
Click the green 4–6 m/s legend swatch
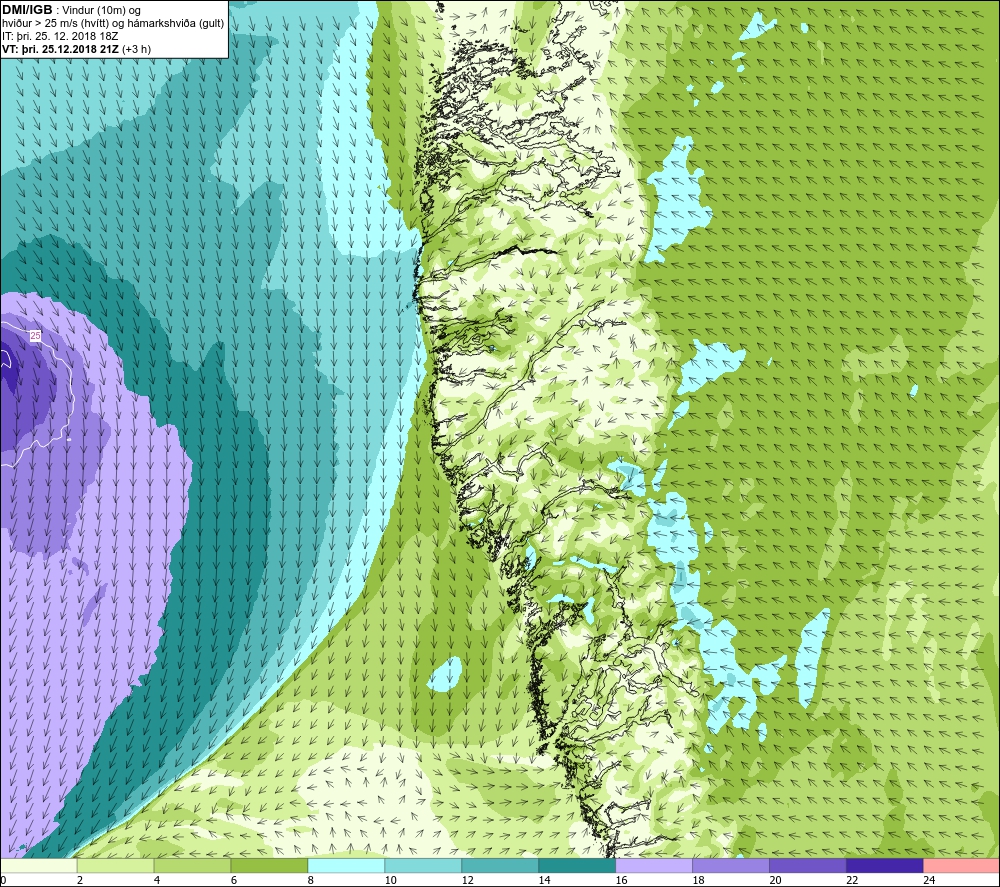point(193,866)
